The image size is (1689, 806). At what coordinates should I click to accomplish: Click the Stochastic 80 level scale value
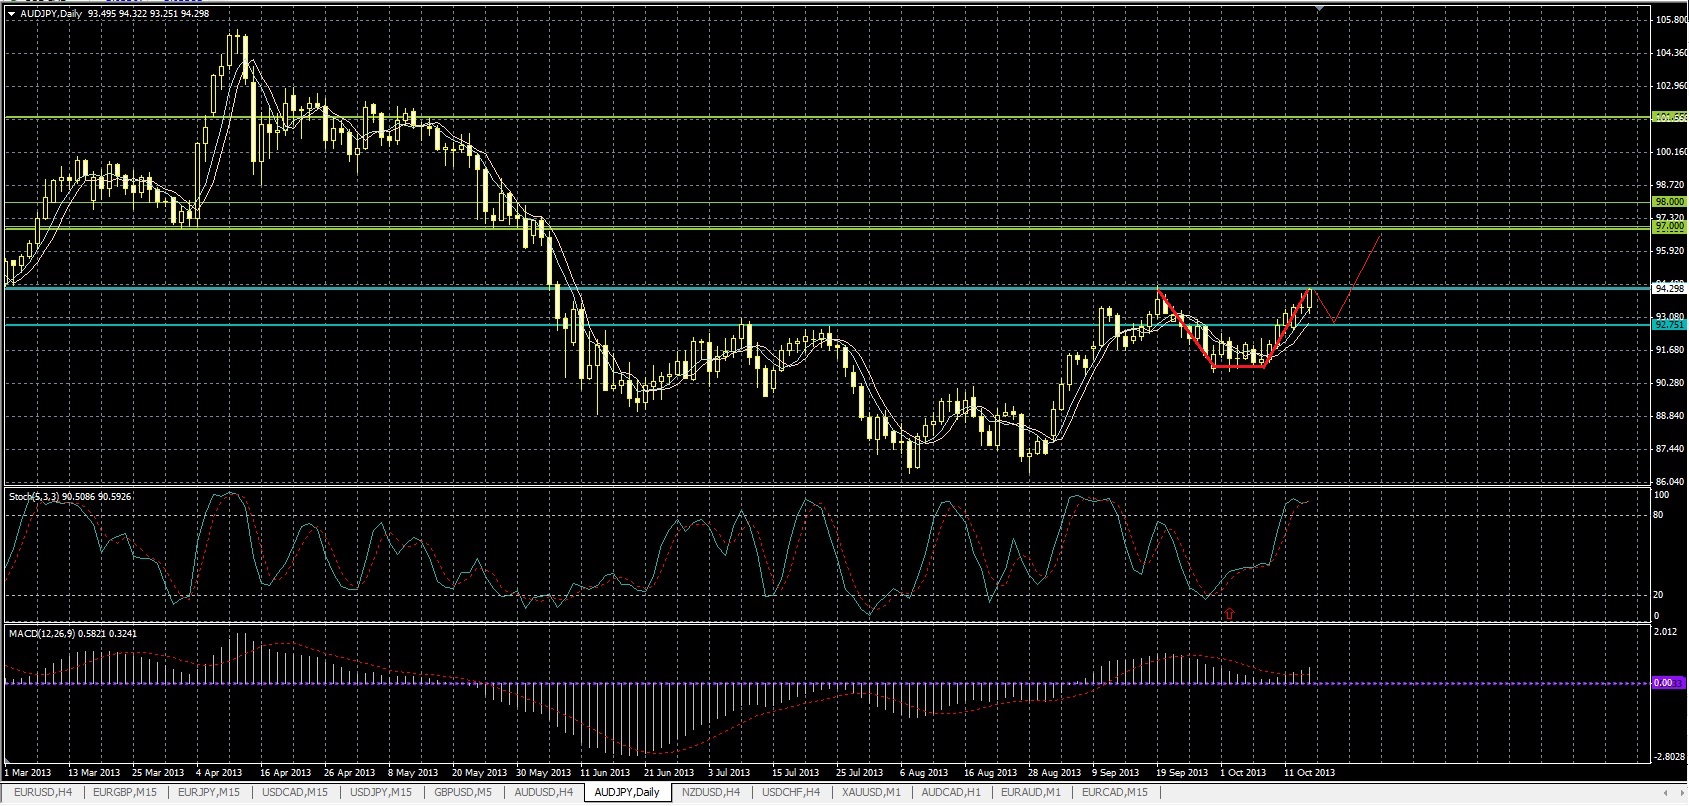(1660, 515)
